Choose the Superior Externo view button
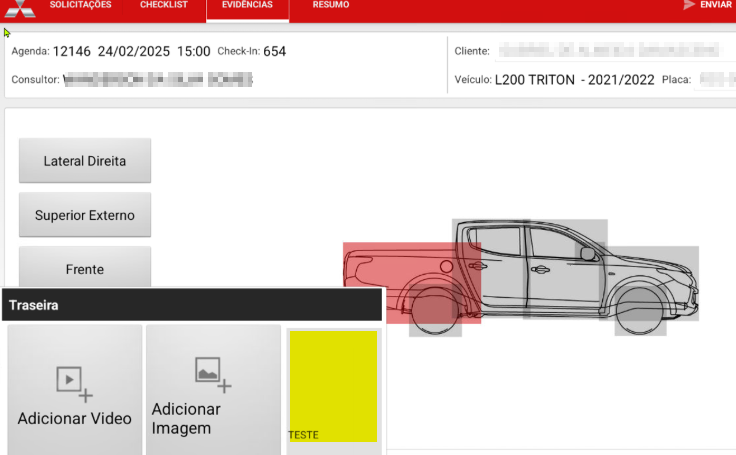The width and height of the screenshot is (736, 455). point(85,215)
